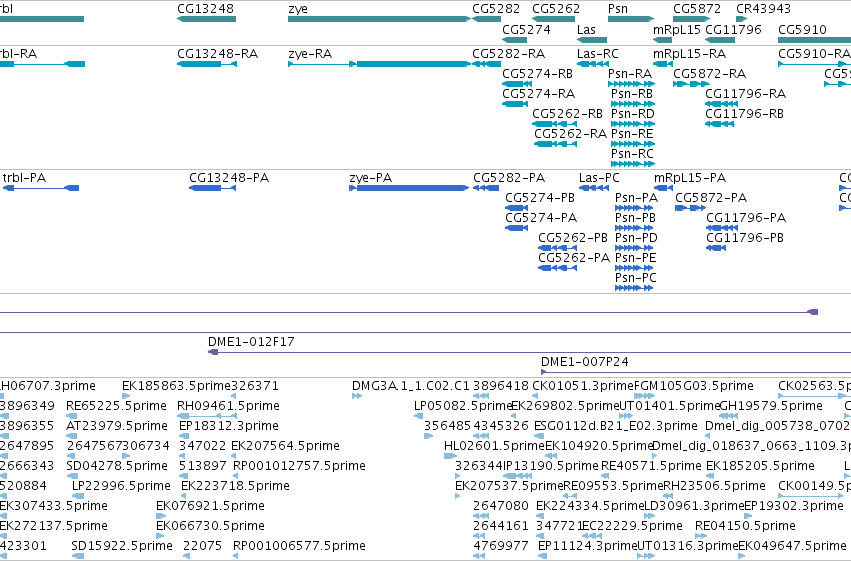The height and width of the screenshot is (561, 851).
Task: Click the CG5282-PA protein label
Action: tap(509, 178)
